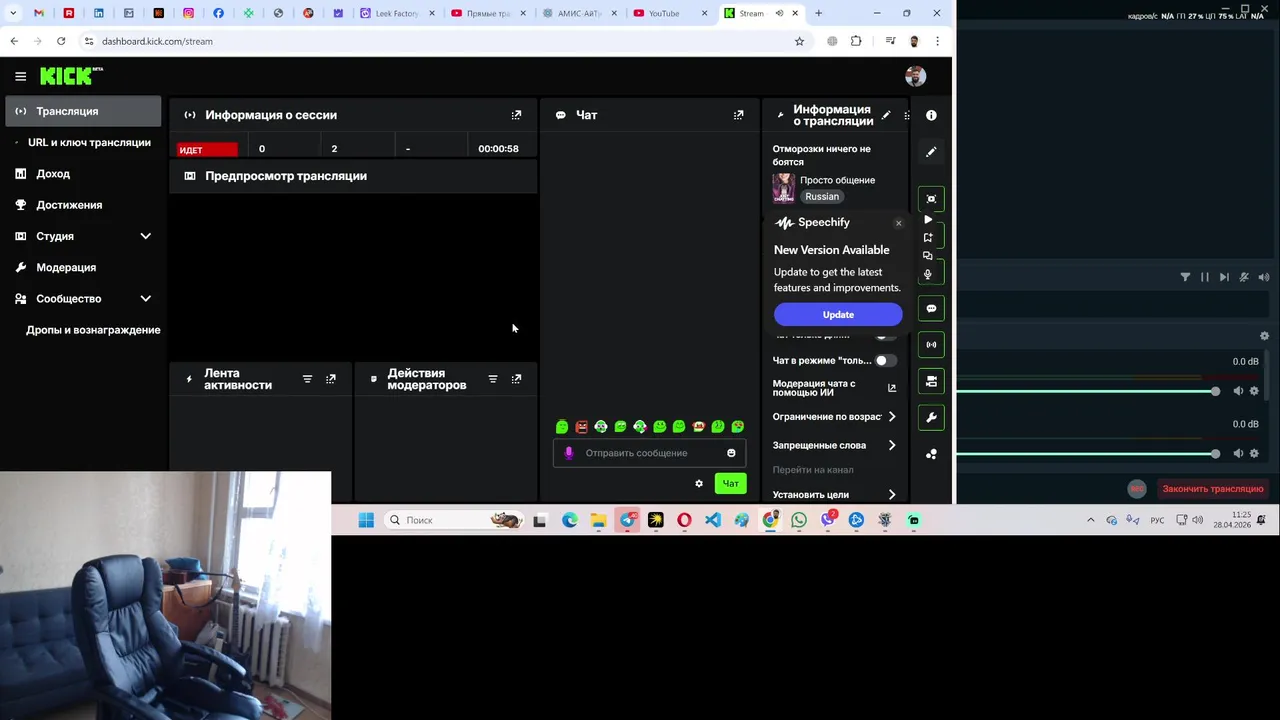The width and height of the screenshot is (1280, 720).
Task: Click the info circle icon in the right toolbar
Action: pyautogui.click(x=931, y=116)
